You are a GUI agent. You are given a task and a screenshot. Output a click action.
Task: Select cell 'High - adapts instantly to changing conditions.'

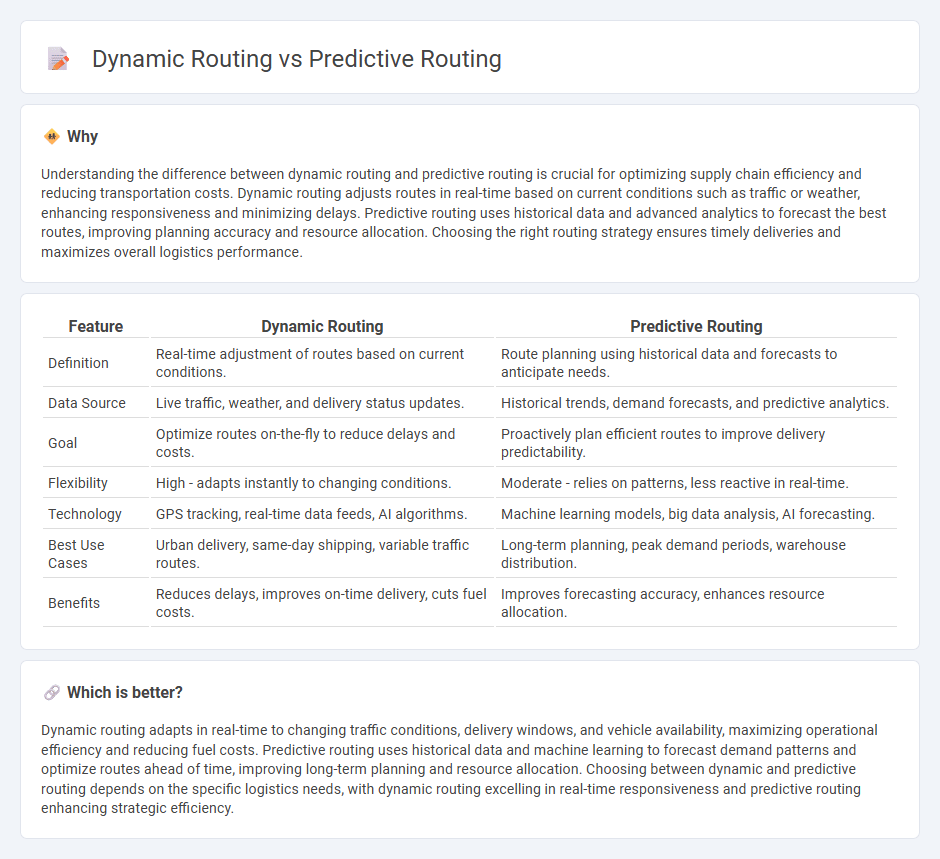coord(322,483)
